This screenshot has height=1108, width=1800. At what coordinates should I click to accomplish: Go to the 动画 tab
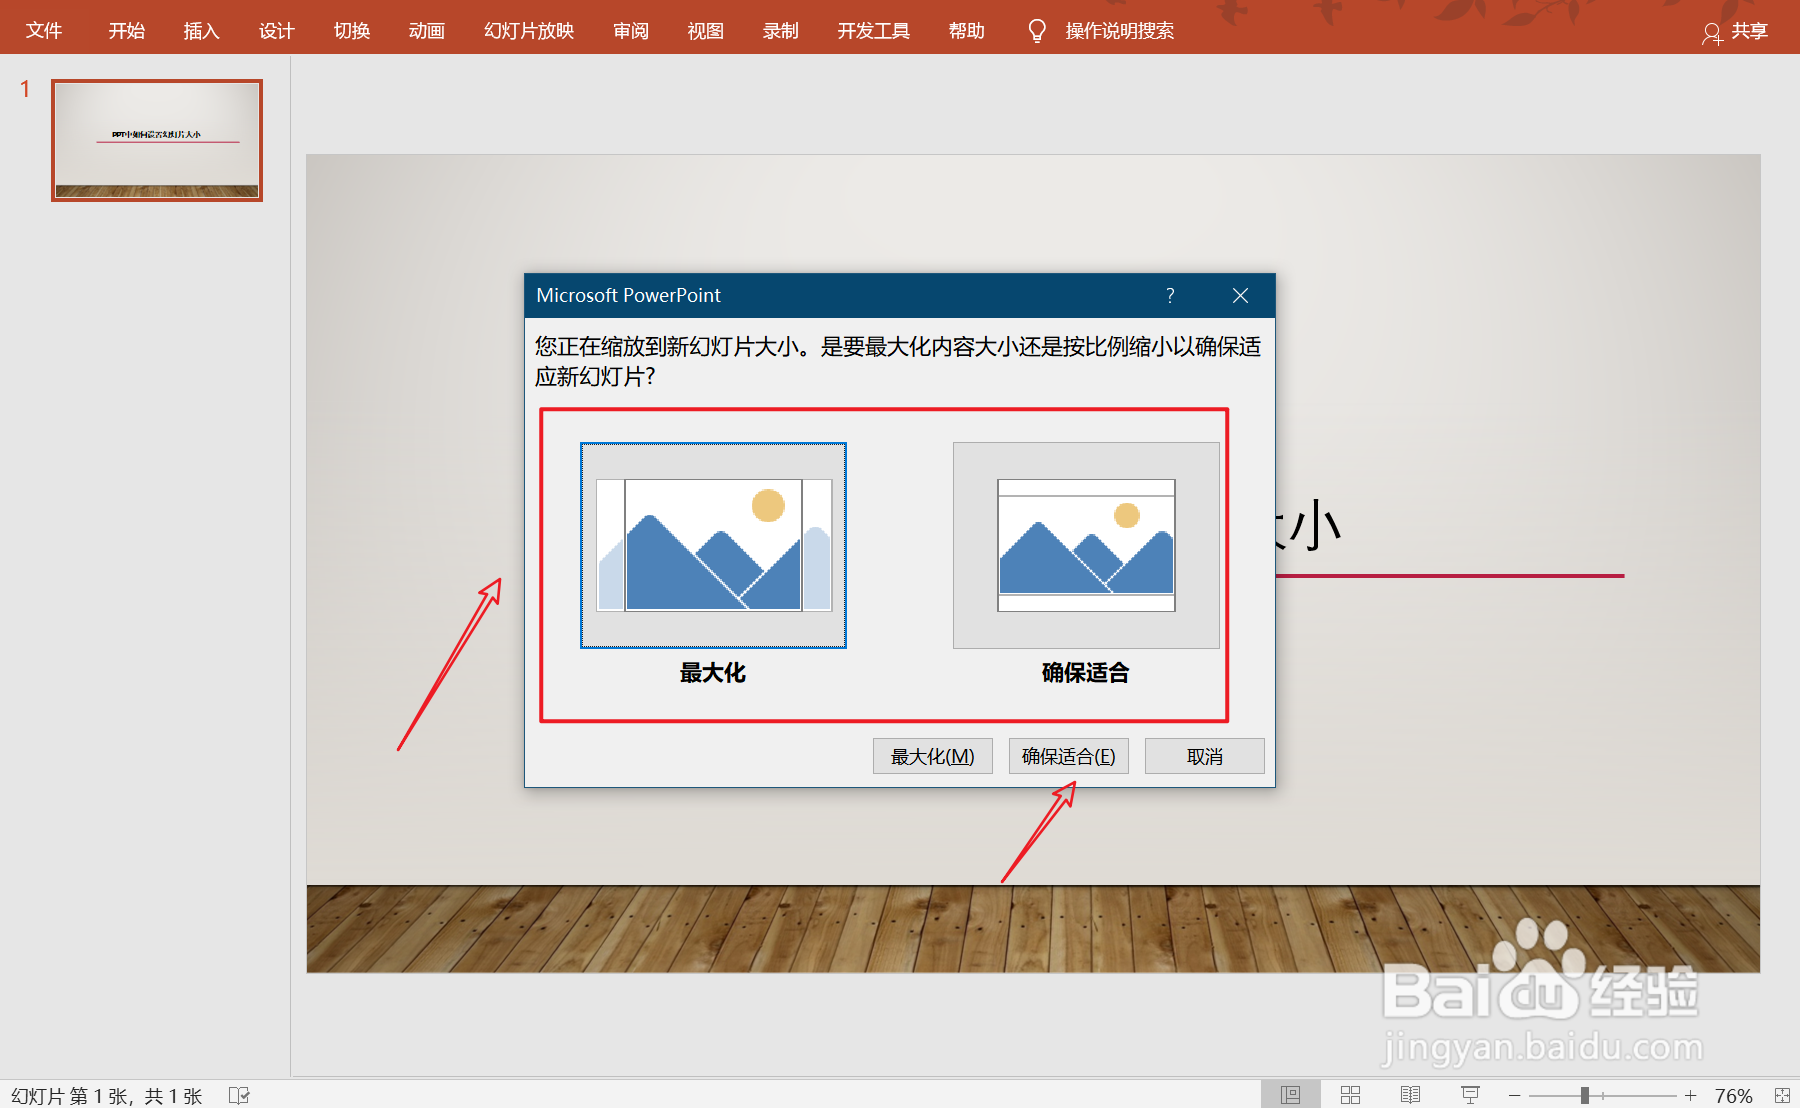pos(427,31)
